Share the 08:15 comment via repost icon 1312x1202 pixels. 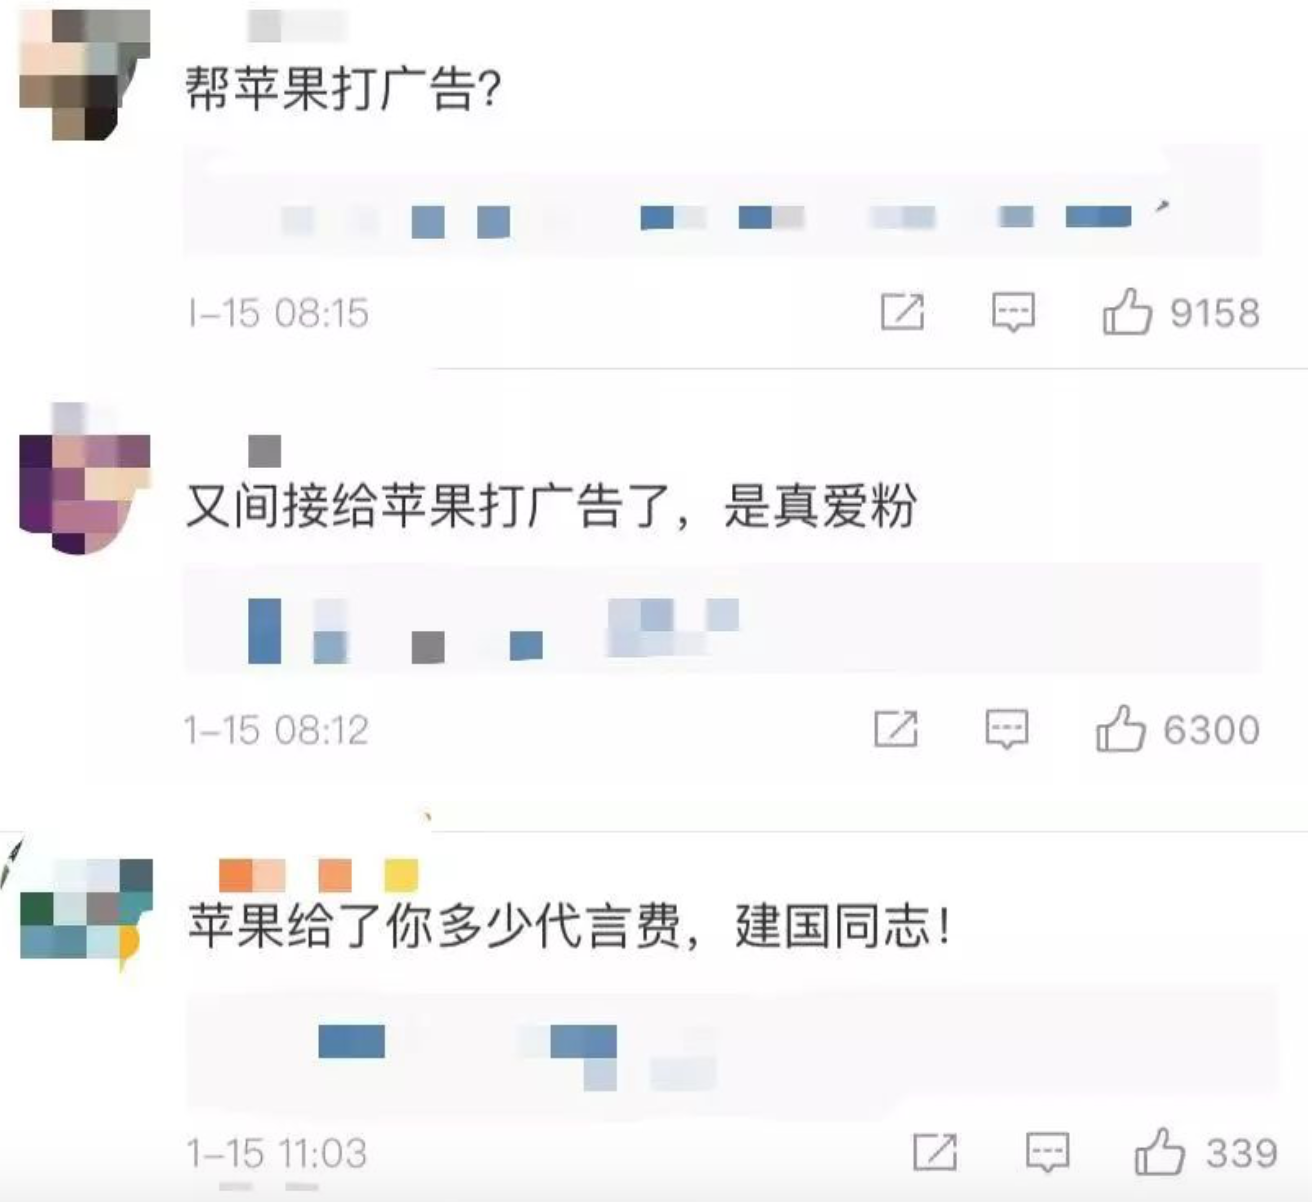(x=902, y=312)
